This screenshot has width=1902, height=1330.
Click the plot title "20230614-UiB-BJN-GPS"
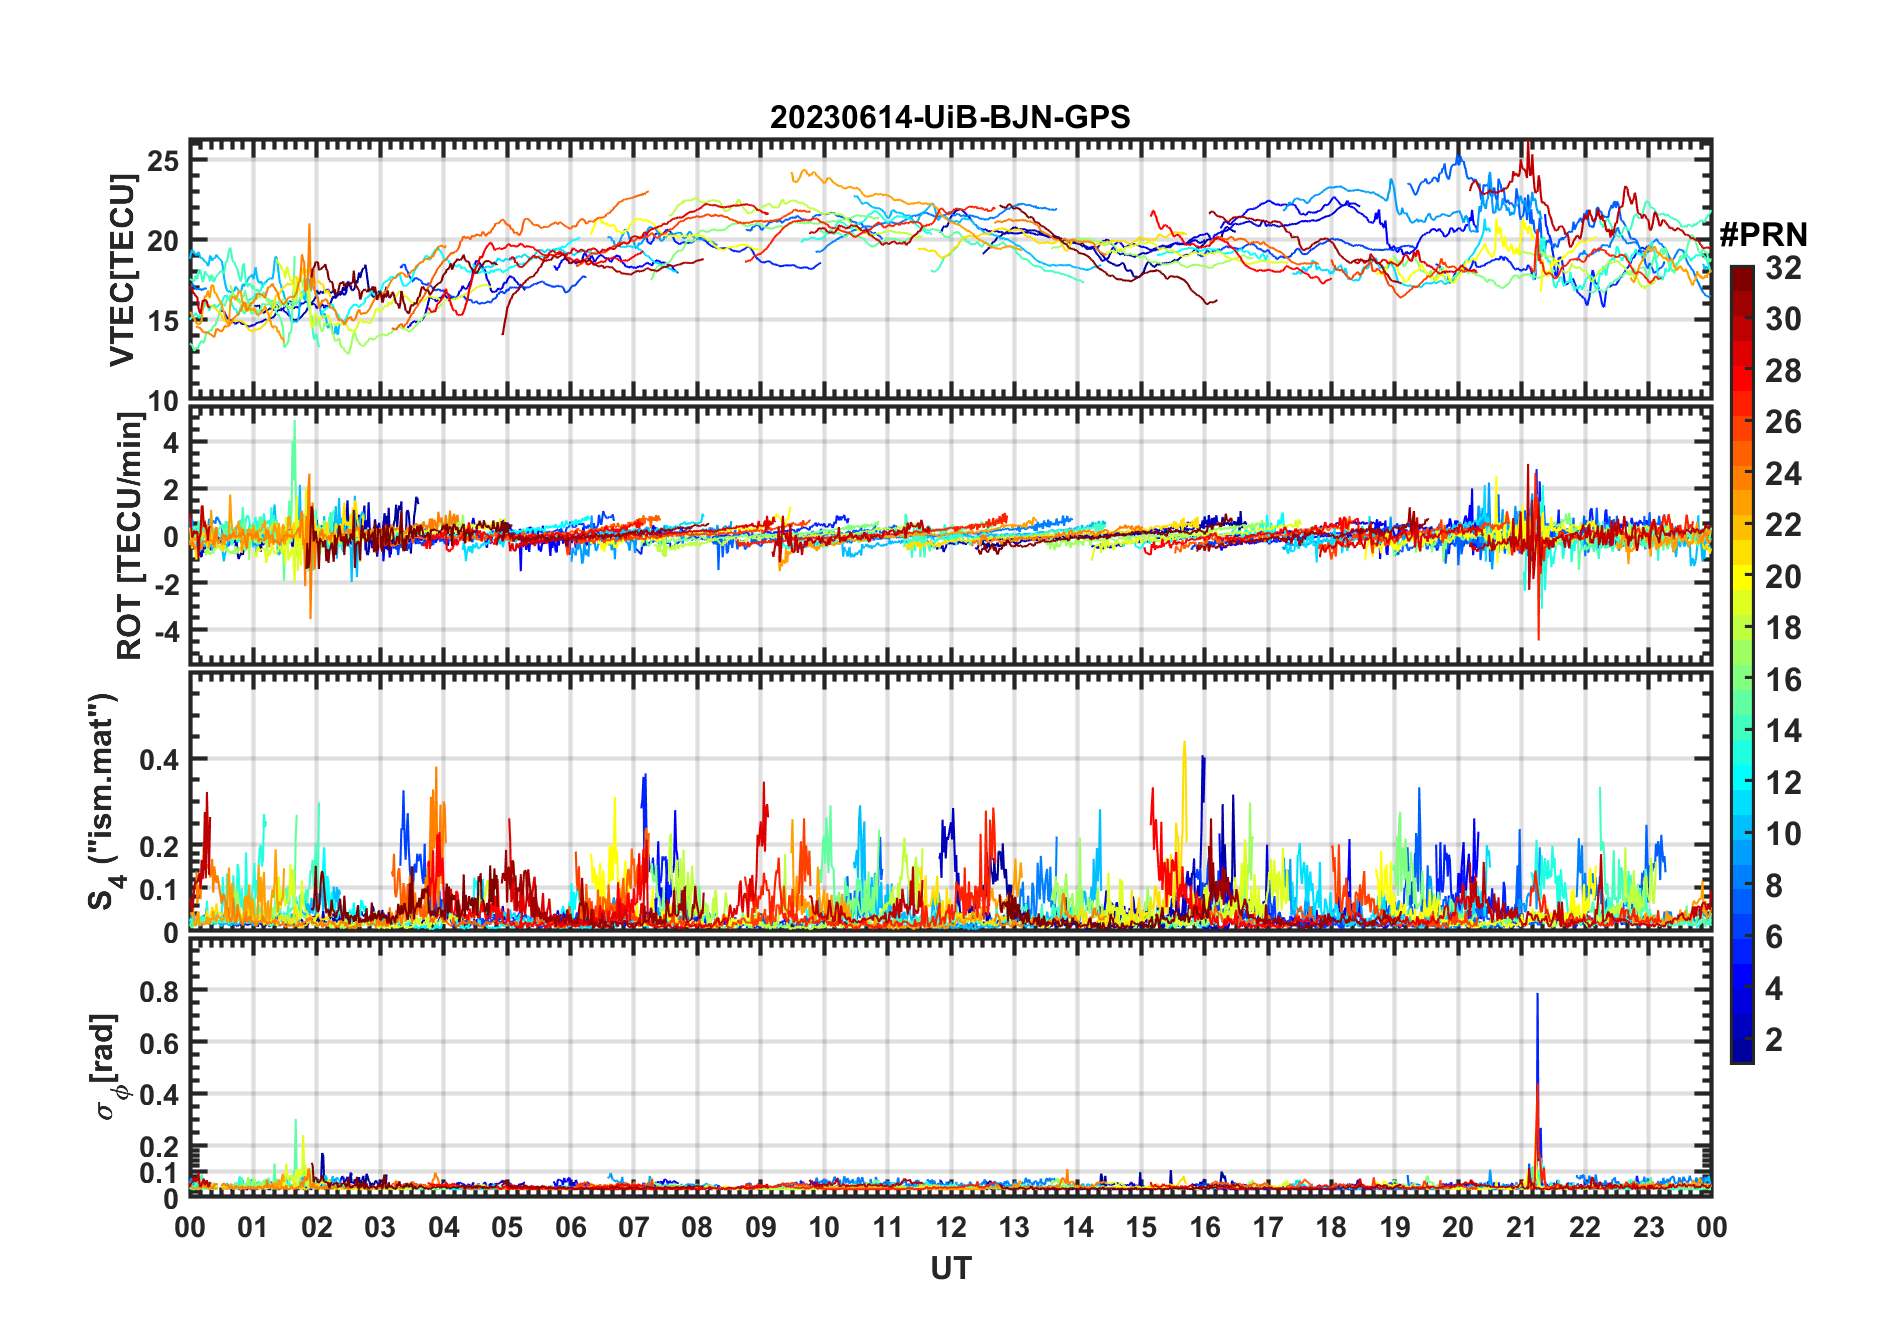(x=950, y=118)
